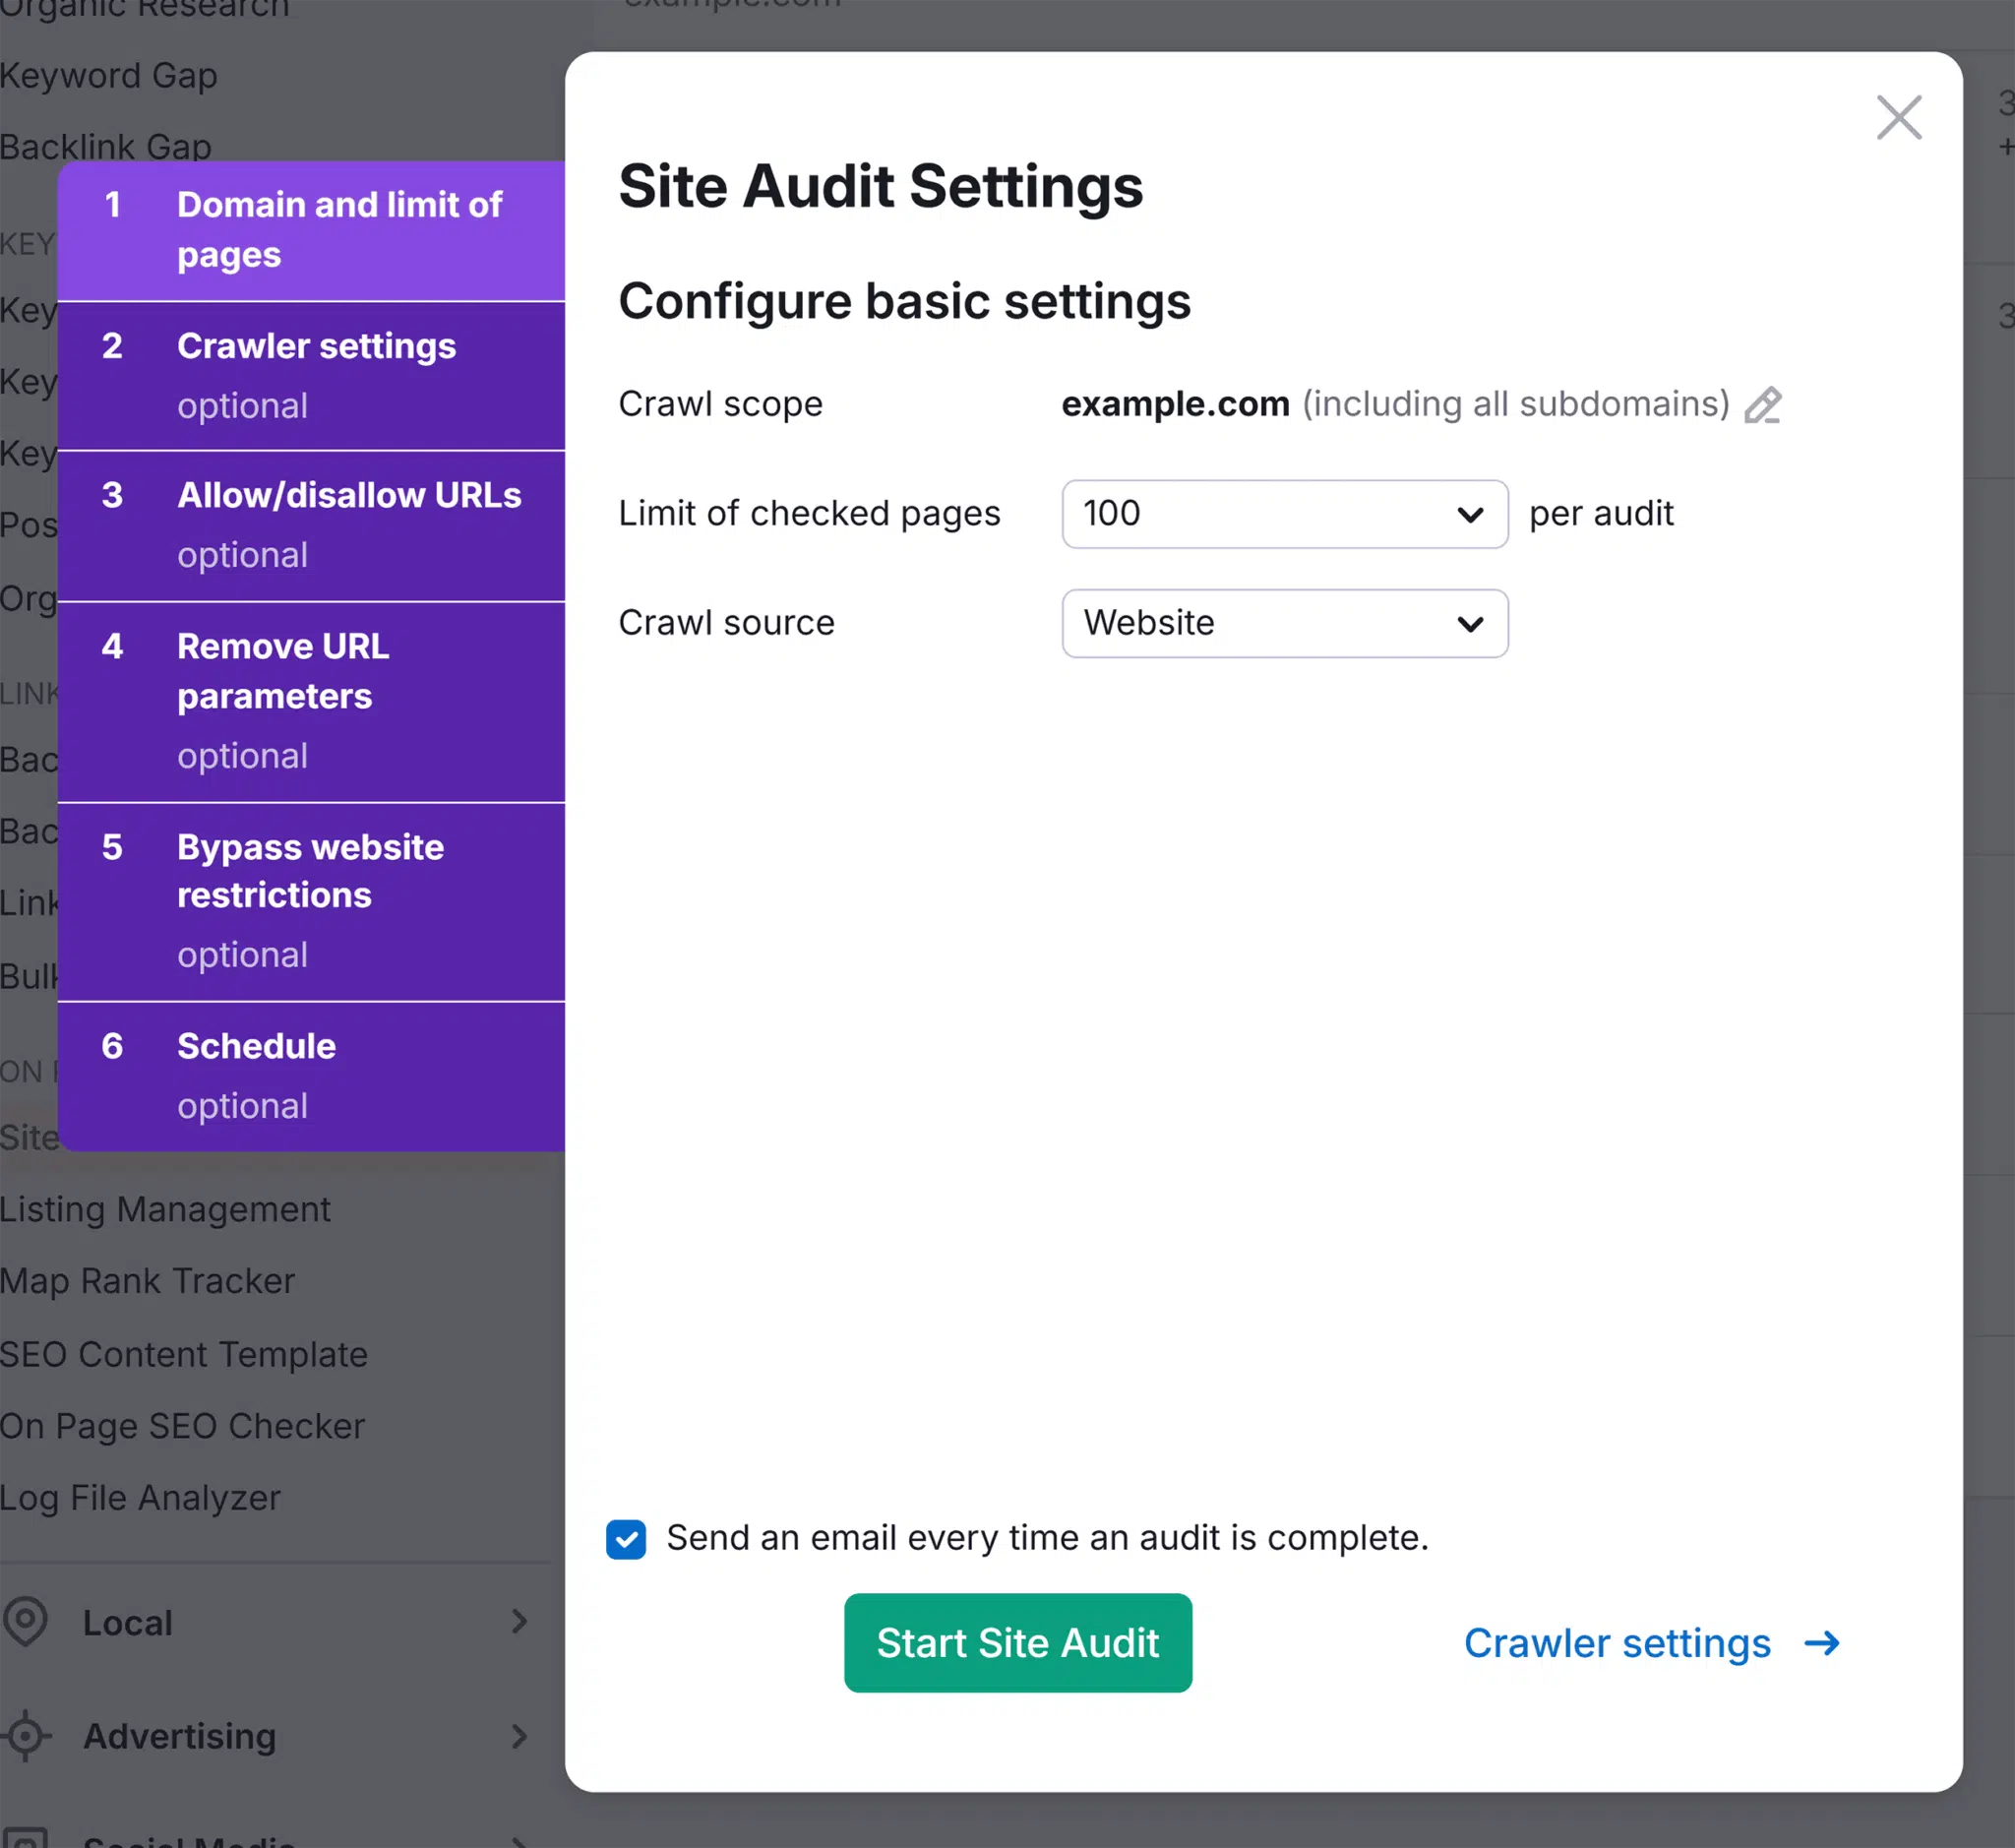Screen dimensions: 2015x1848
Task: Open On Page SEO Checker in sidebar
Action: coord(182,1427)
